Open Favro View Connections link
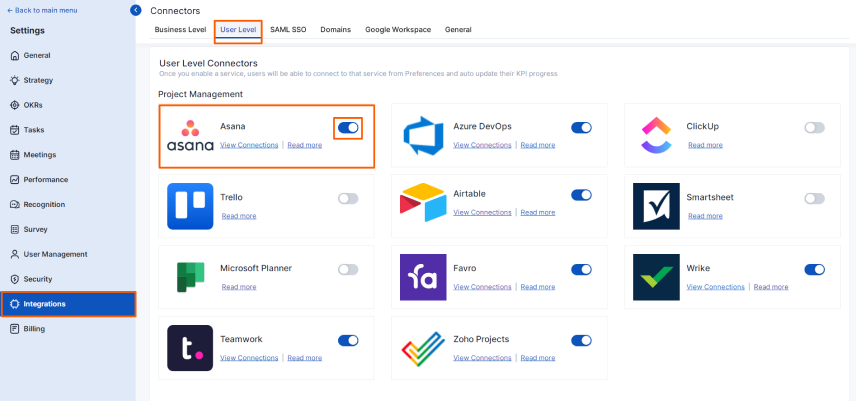Viewport: 856px width, 401px height. pyautogui.click(x=482, y=287)
